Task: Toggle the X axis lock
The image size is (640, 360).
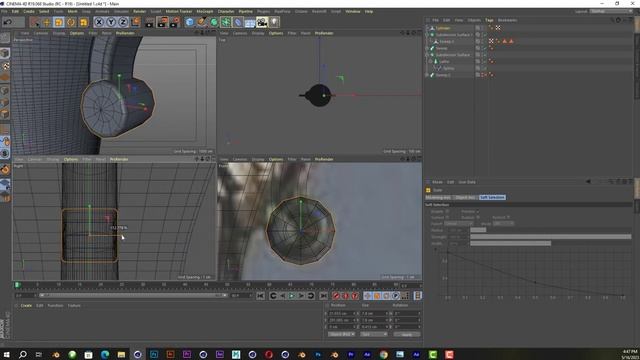Action: (99, 22)
